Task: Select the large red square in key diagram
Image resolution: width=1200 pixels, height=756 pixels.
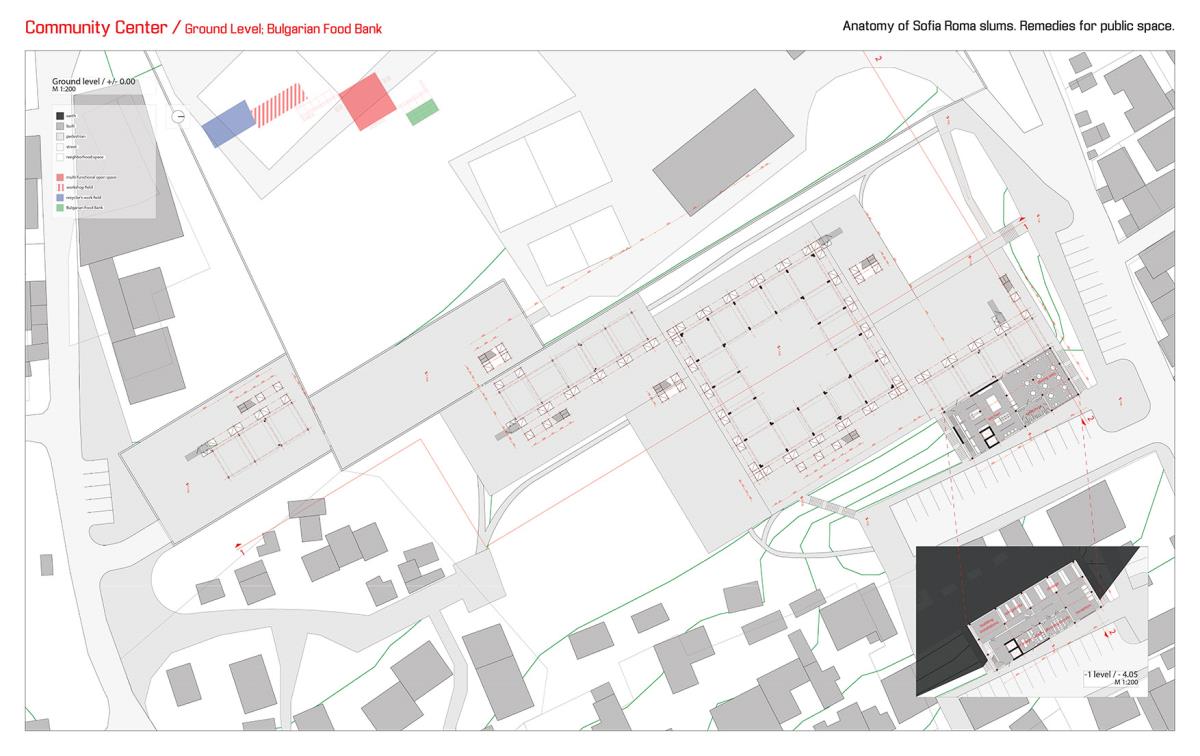Action: pos(367,103)
